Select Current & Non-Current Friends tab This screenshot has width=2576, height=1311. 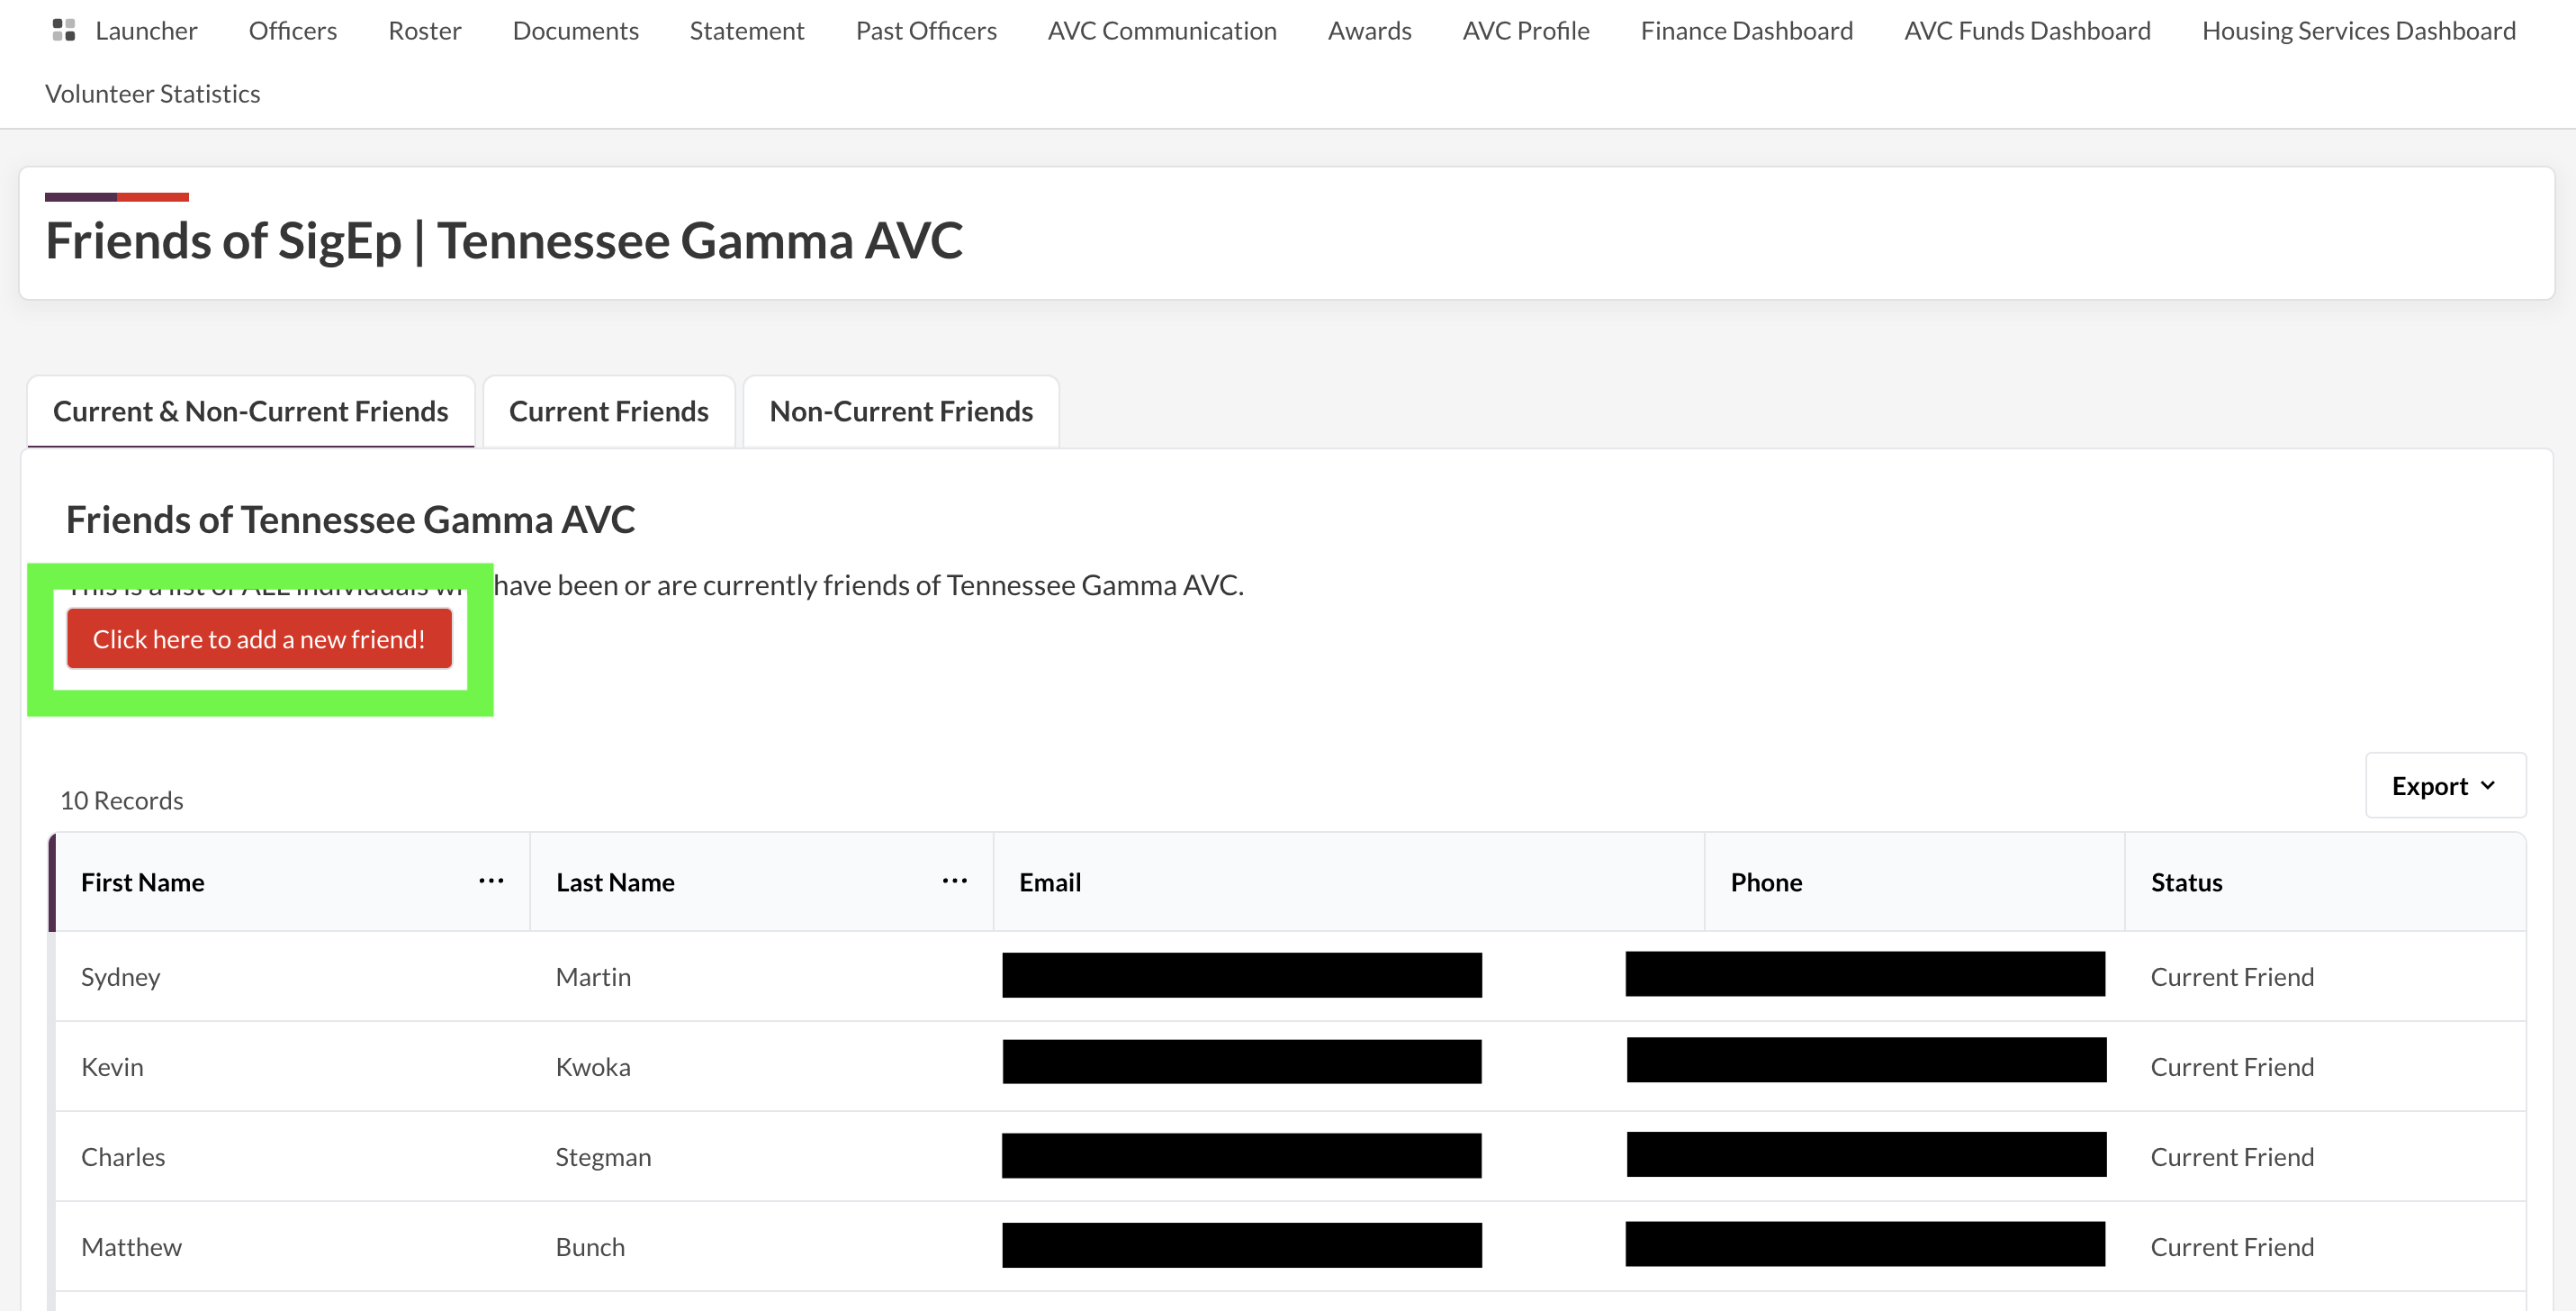[250, 411]
